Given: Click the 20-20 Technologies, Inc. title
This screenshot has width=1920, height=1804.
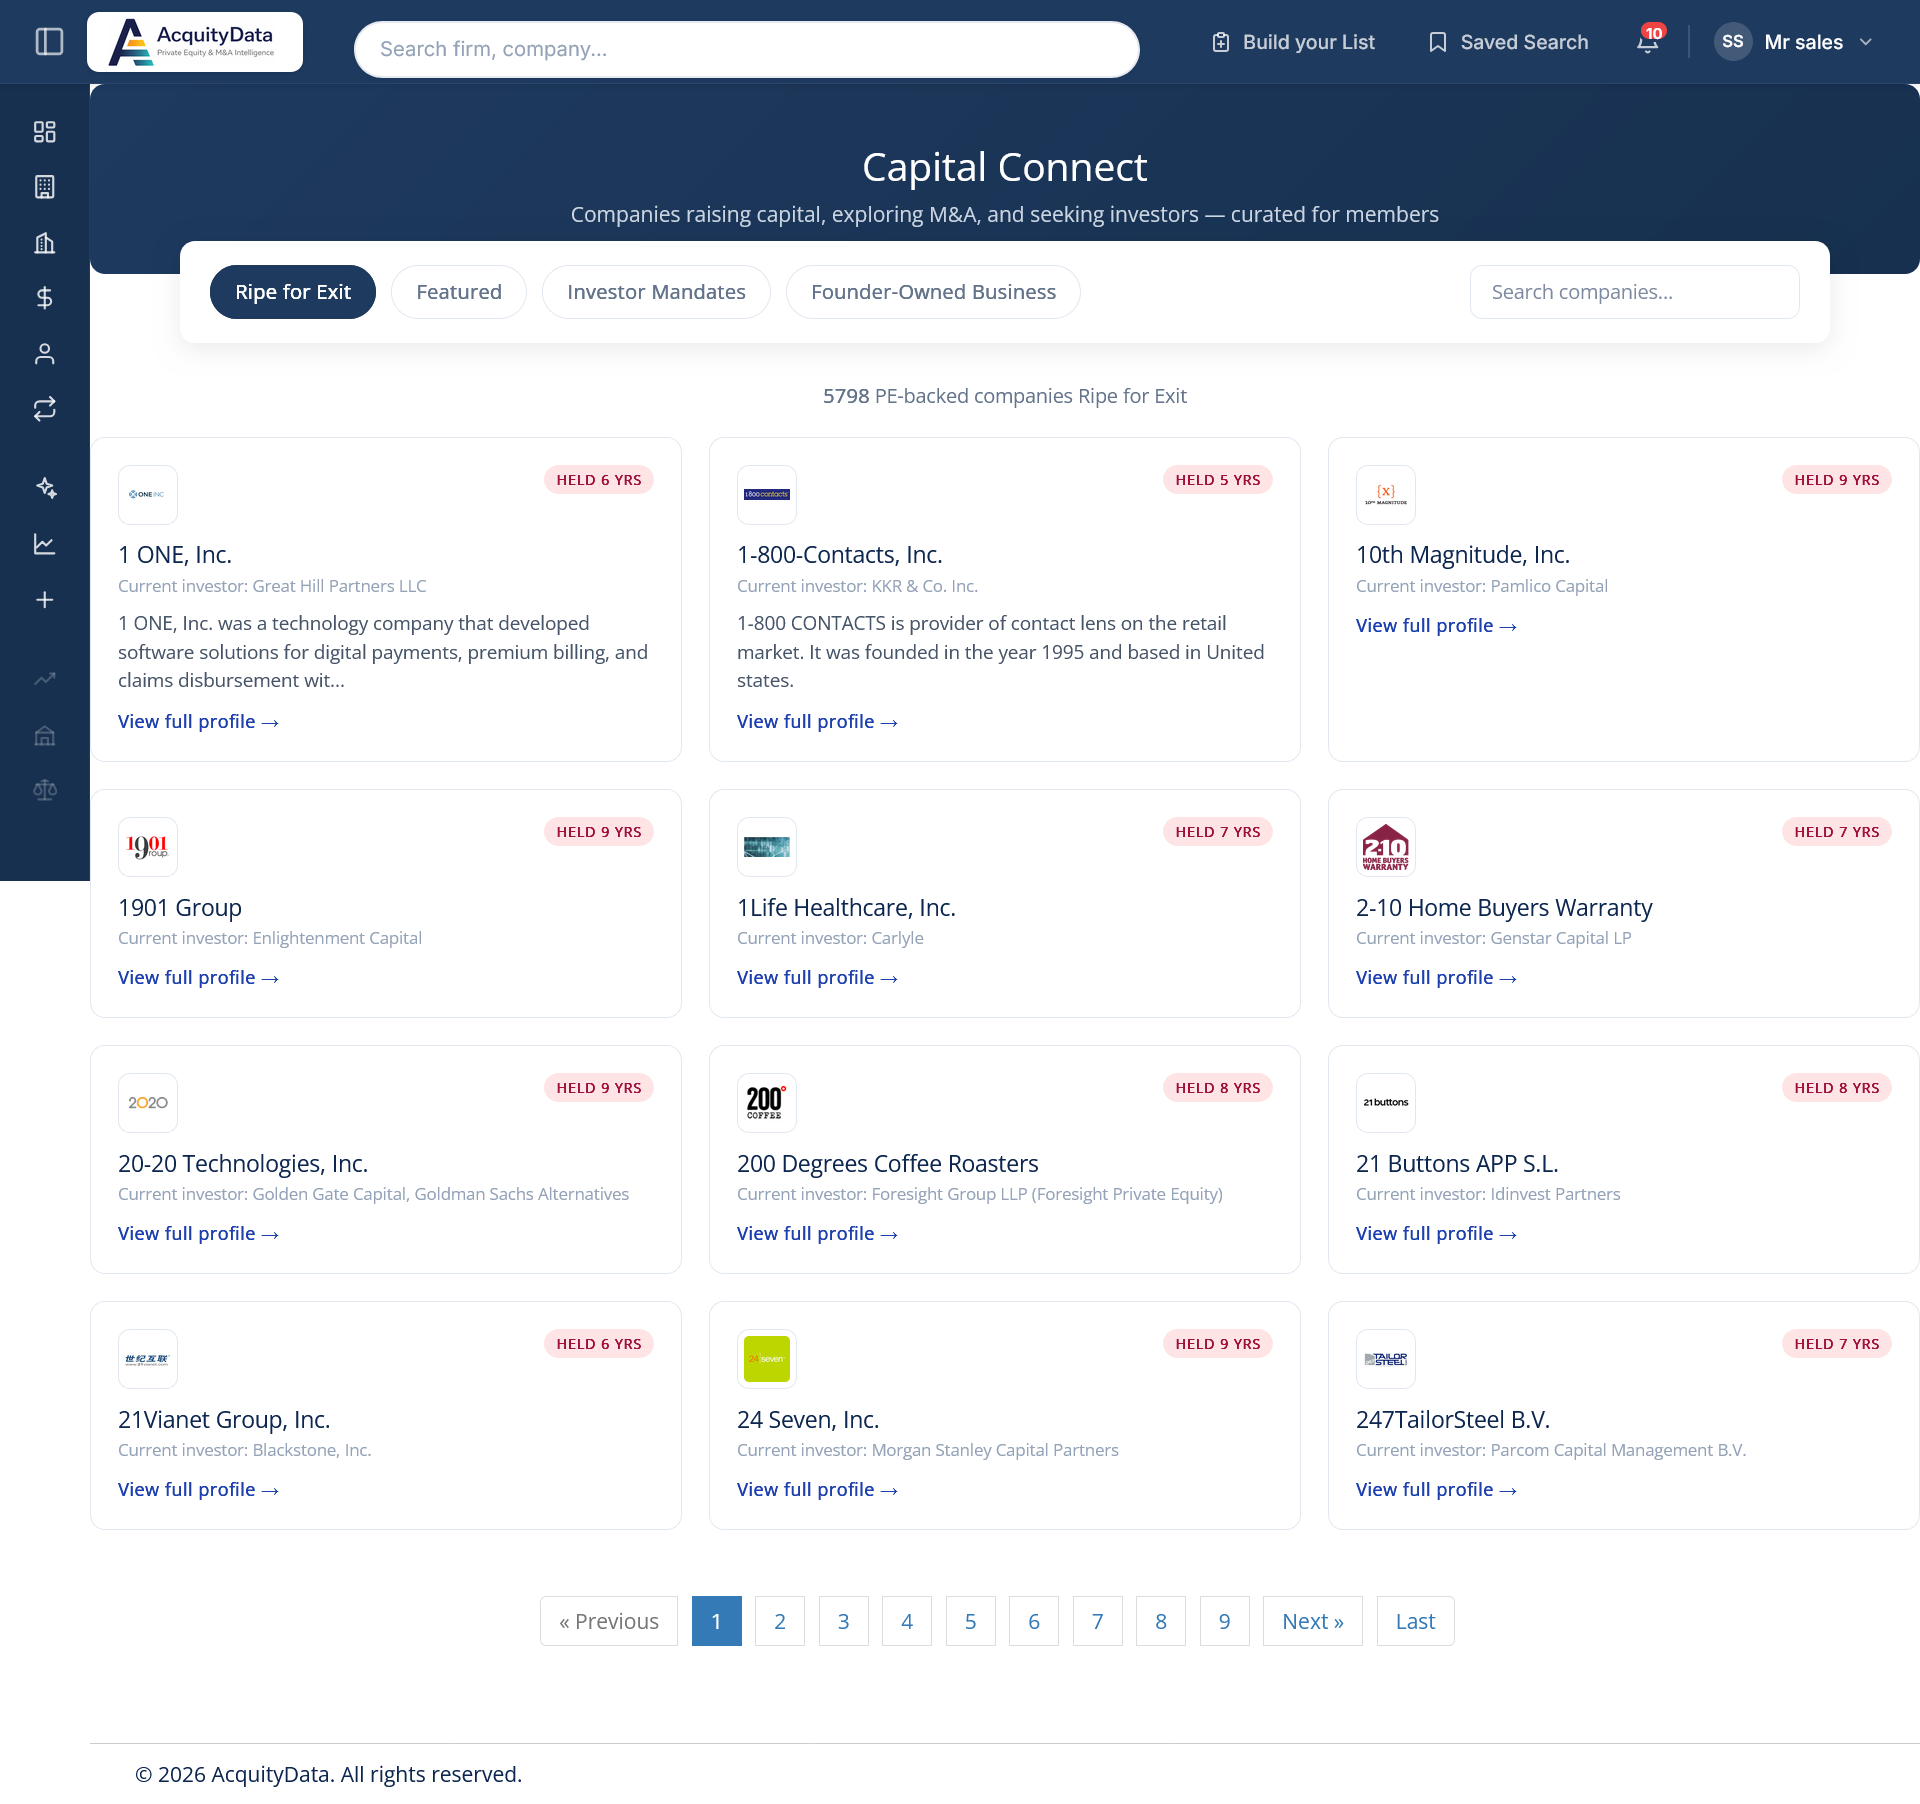Looking at the screenshot, I should [x=243, y=1164].
